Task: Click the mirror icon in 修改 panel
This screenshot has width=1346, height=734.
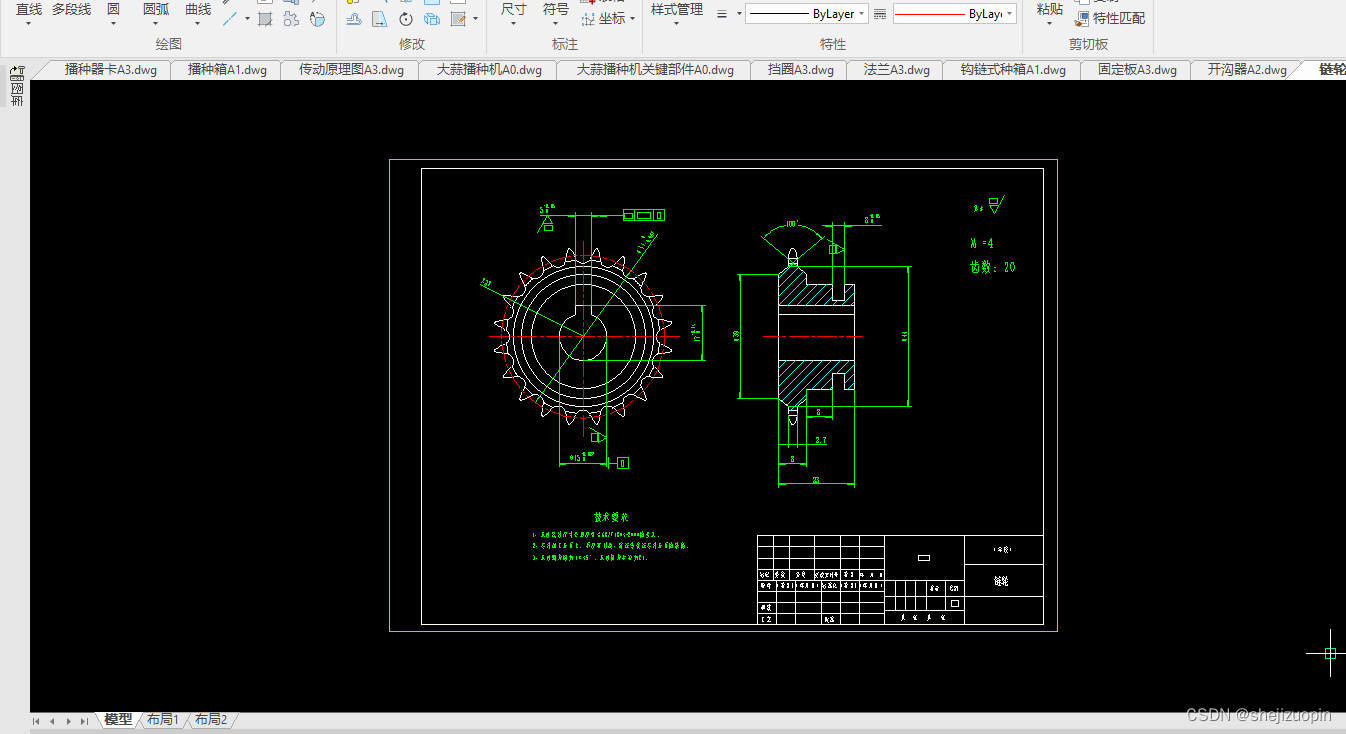Action: 379,19
